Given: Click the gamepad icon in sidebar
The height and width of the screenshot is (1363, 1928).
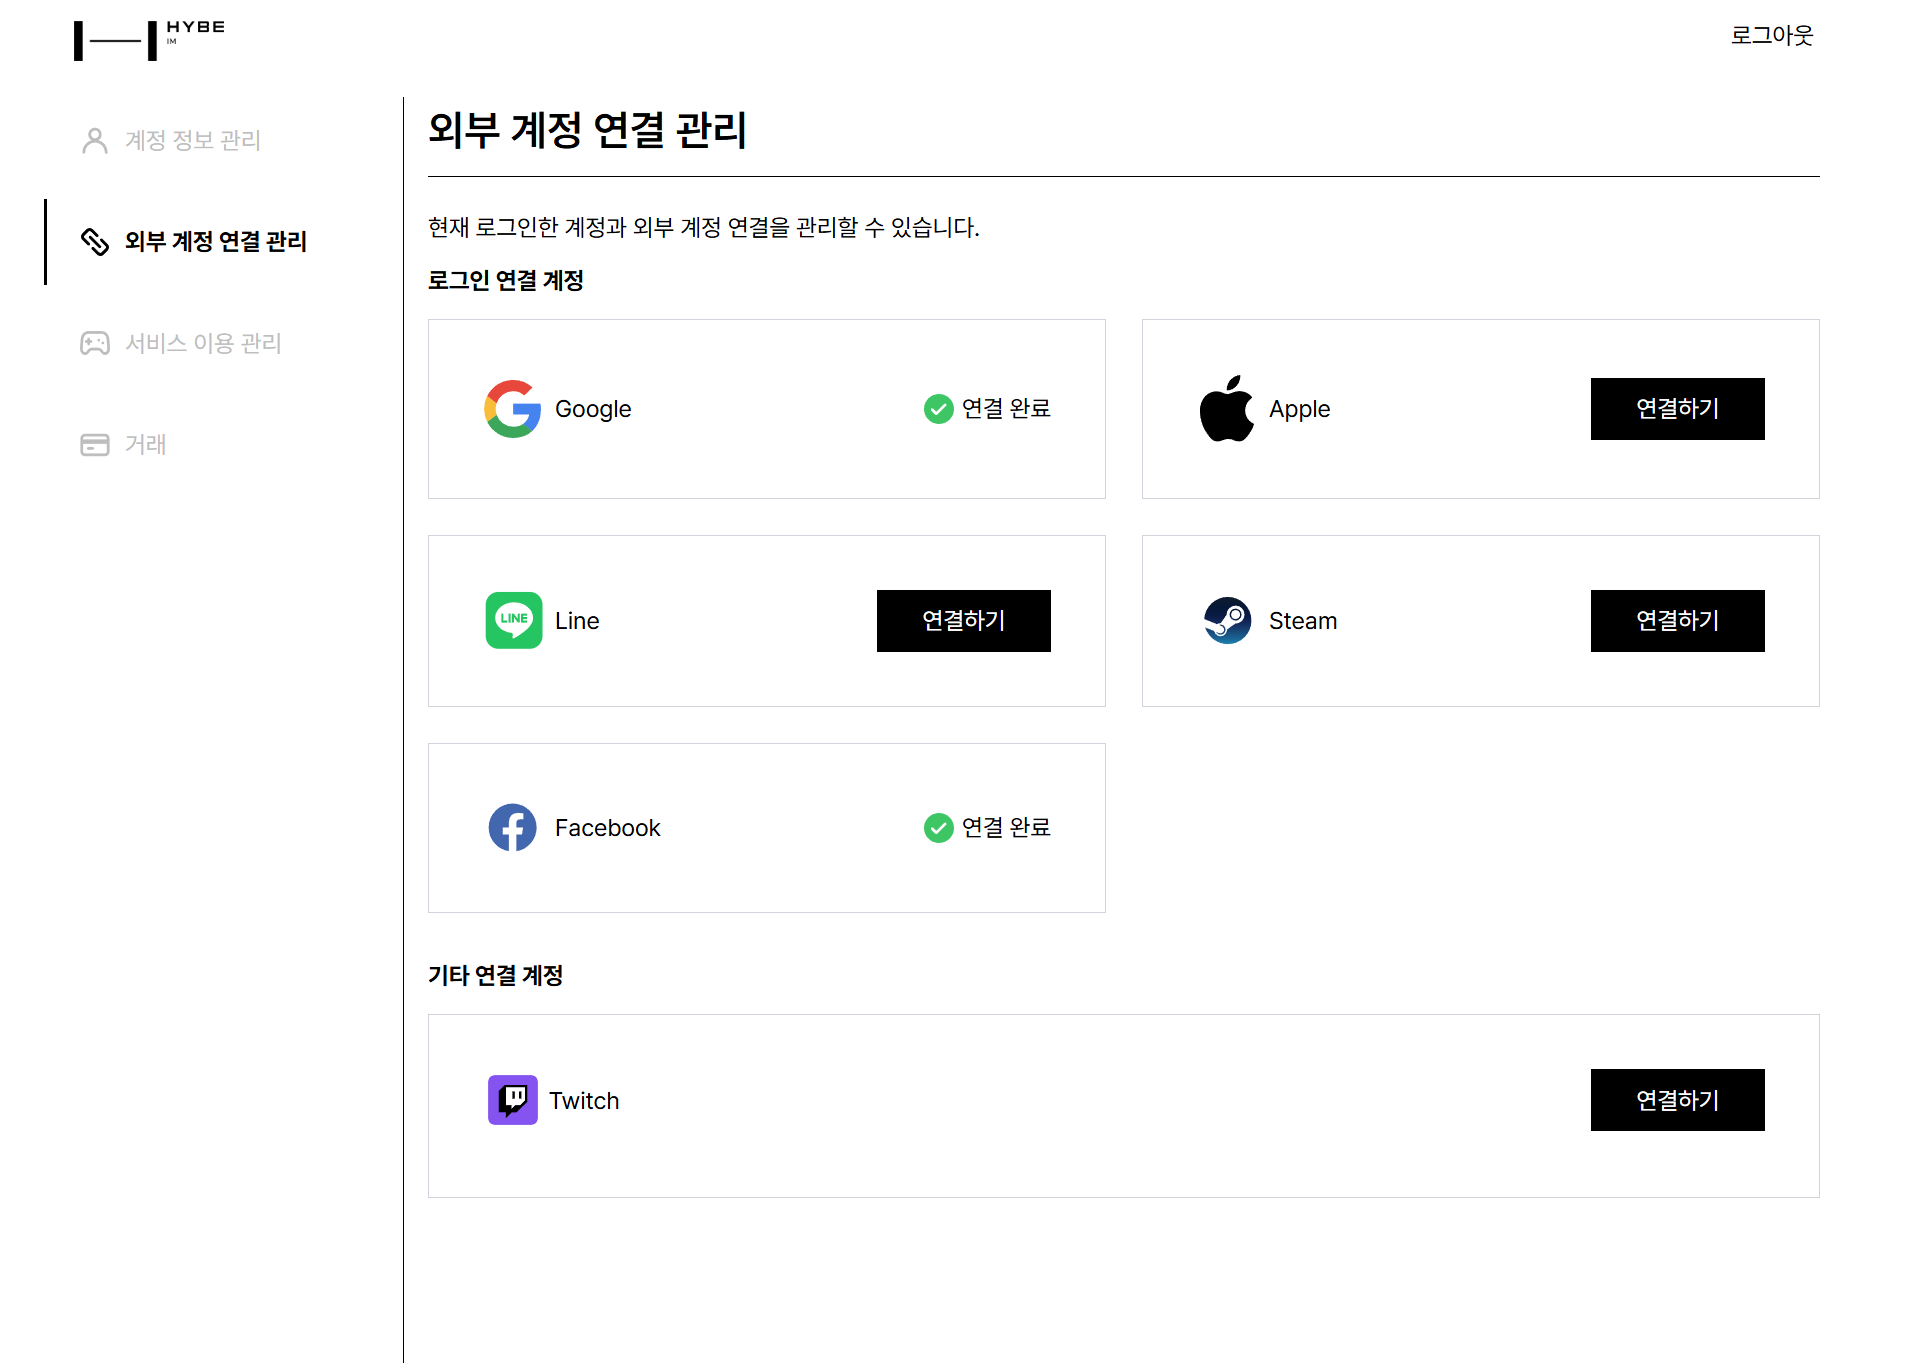Looking at the screenshot, I should point(95,343).
